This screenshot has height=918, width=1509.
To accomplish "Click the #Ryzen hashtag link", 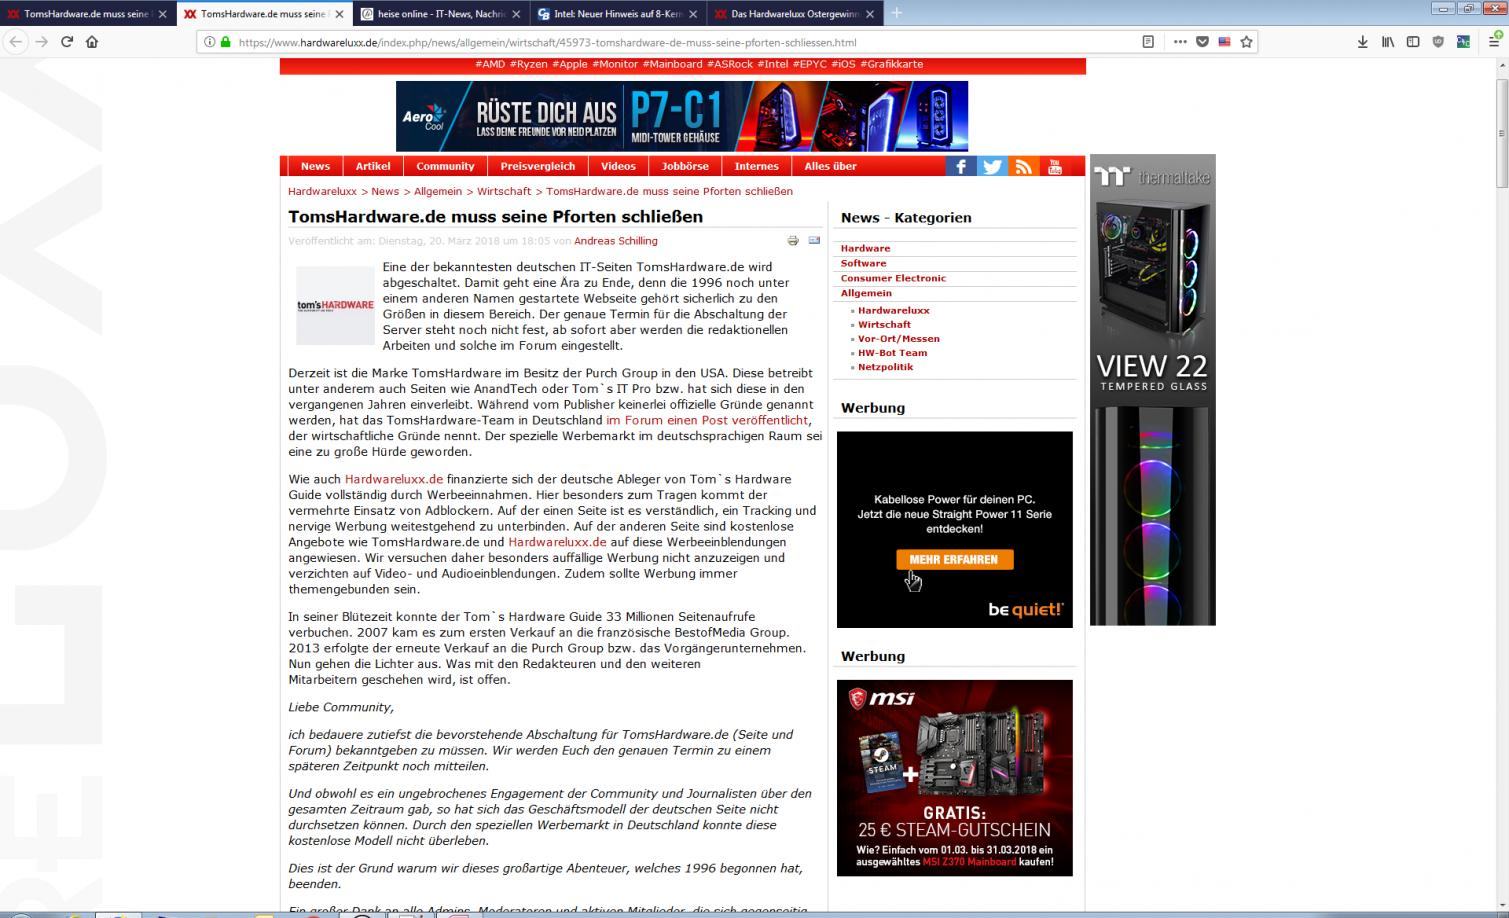I will (x=528, y=64).
